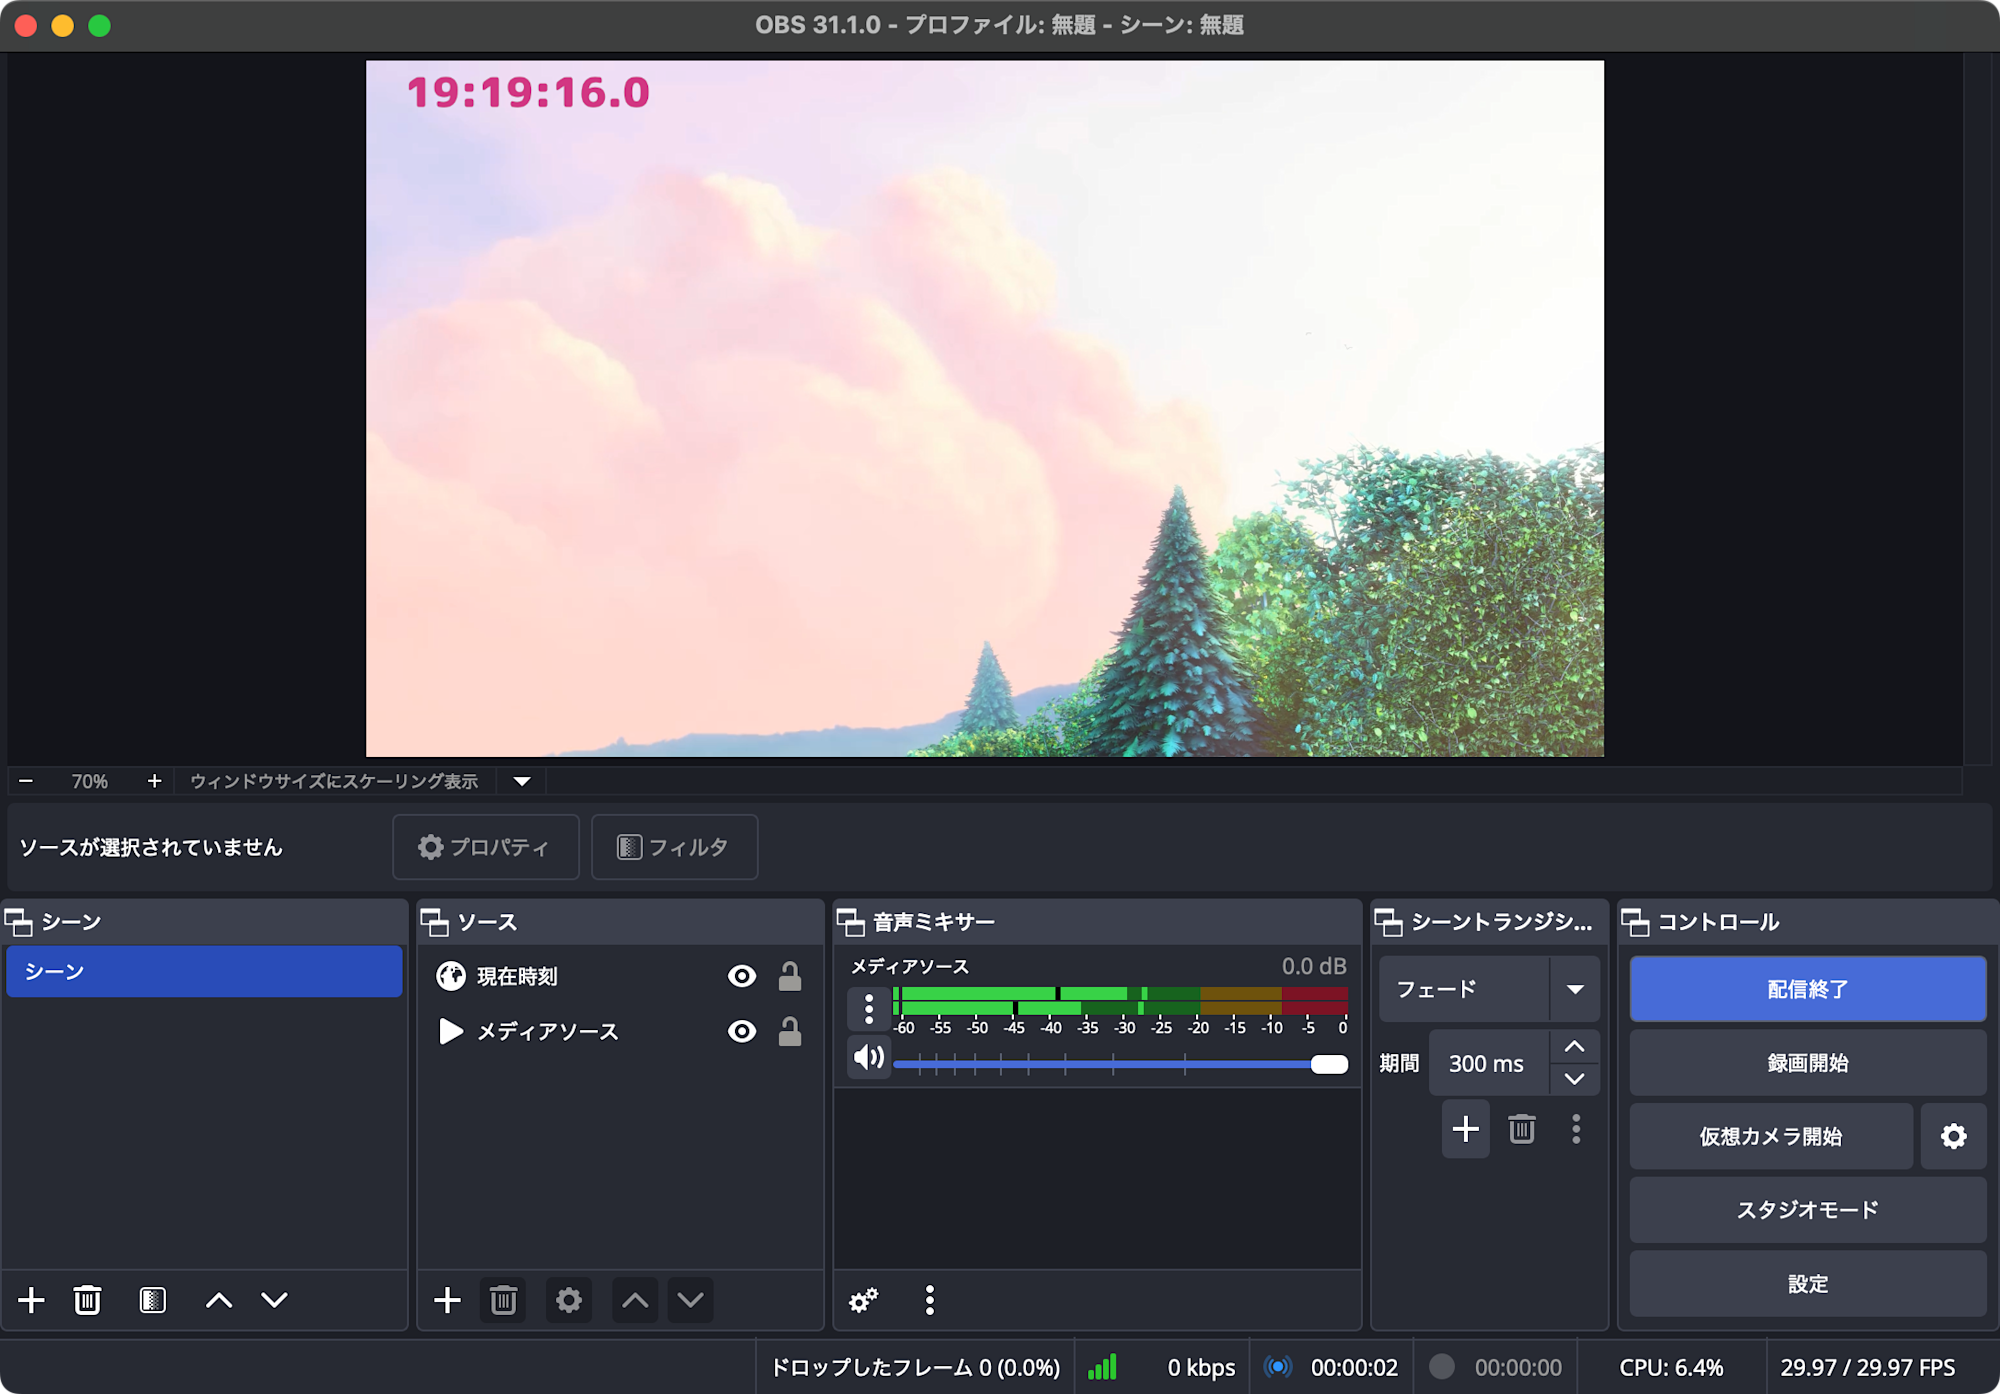Open scene filters icon in シーン panel
Viewport: 2000px width, 1394px height.
click(x=152, y=1300)
